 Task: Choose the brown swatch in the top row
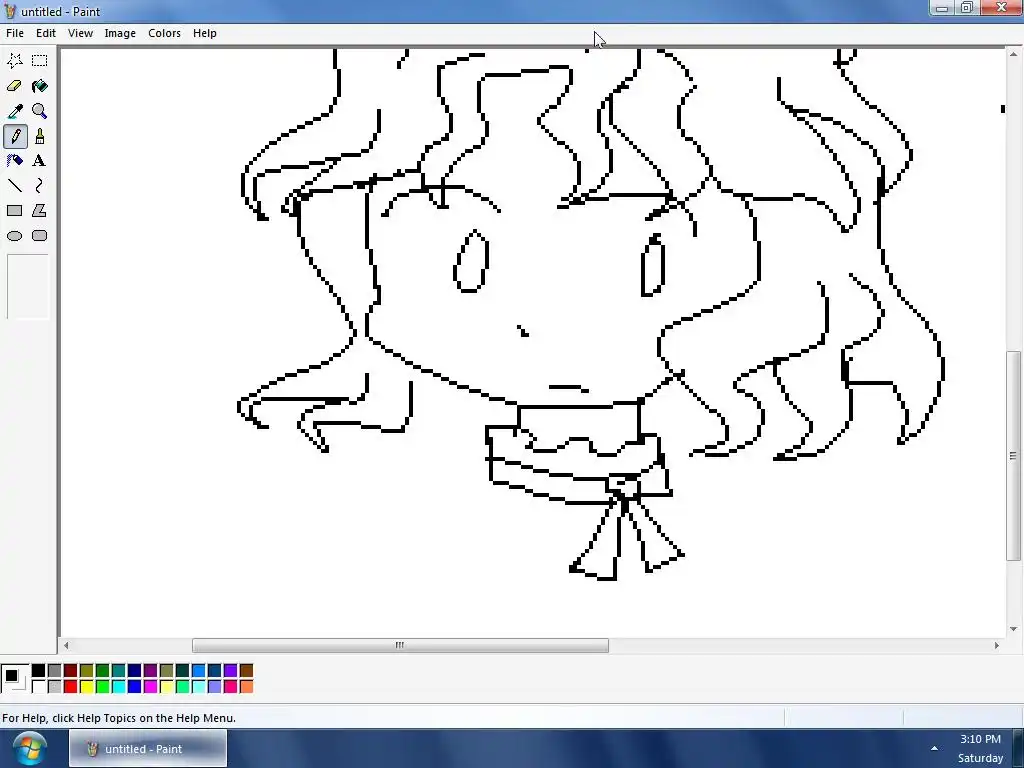tap(246, 671)
